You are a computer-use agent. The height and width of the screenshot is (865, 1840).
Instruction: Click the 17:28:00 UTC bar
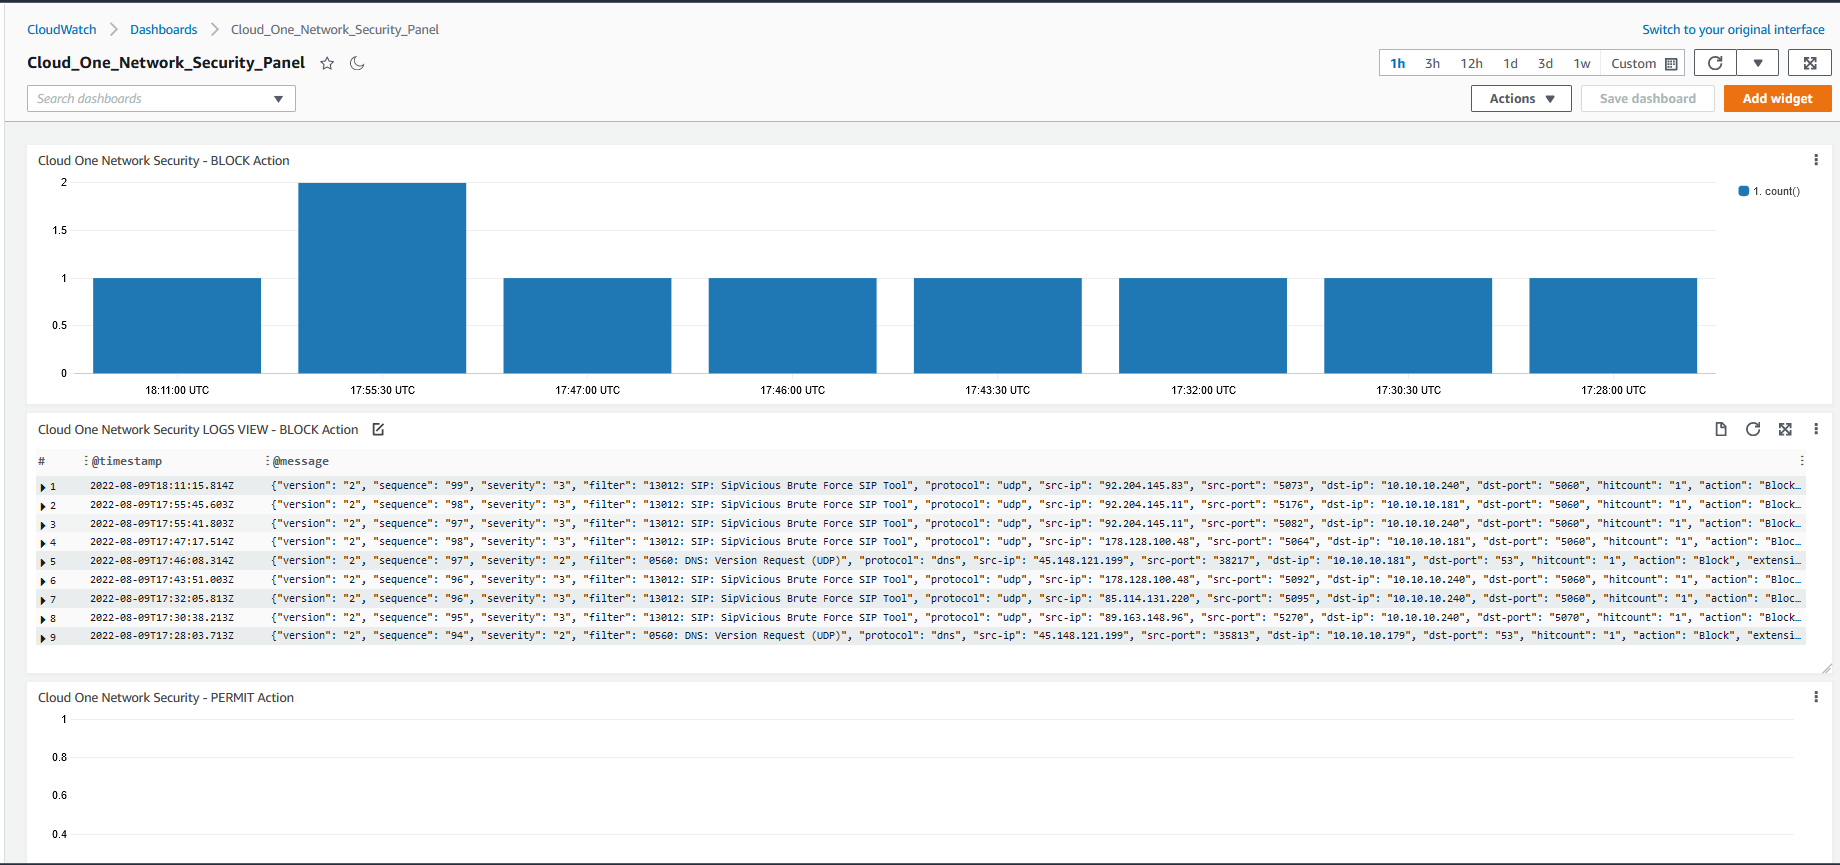1613,325
